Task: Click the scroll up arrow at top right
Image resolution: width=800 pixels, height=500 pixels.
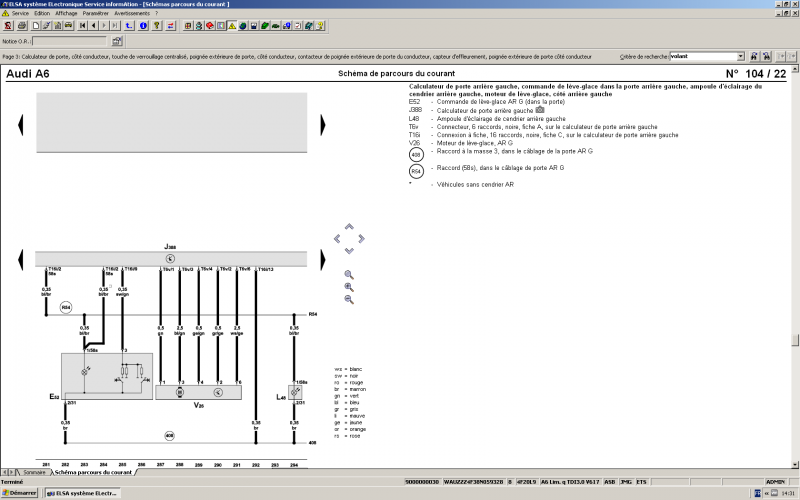Action: 795,68
